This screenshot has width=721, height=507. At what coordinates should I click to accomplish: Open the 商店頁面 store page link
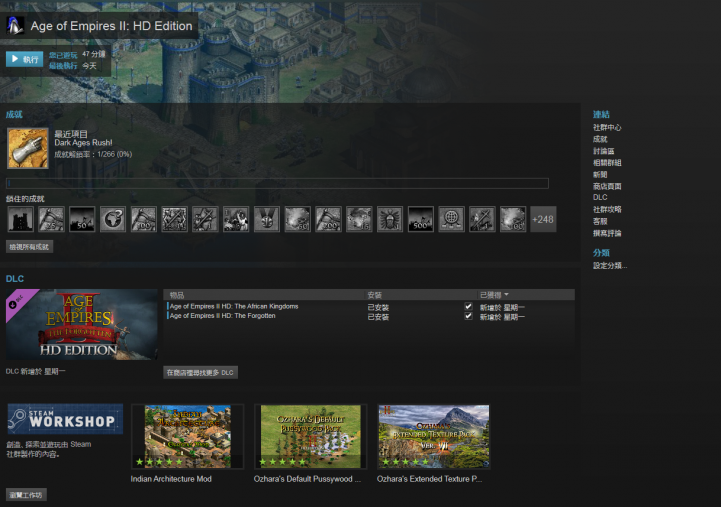(607, 186)
